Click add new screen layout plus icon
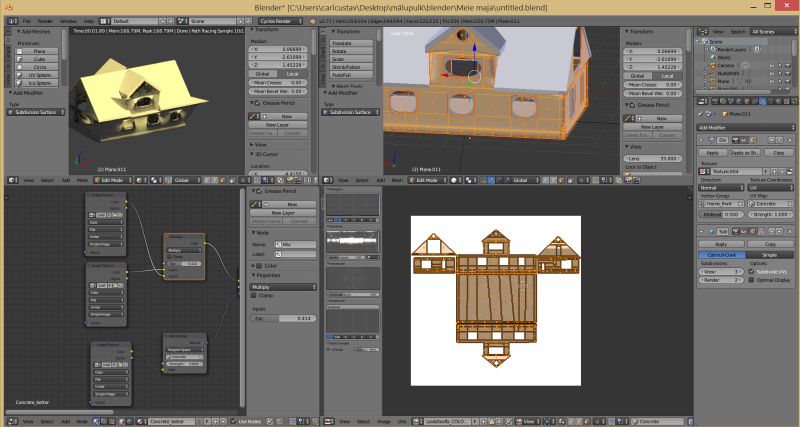The image size is (800, 427). tap(162, 21)
